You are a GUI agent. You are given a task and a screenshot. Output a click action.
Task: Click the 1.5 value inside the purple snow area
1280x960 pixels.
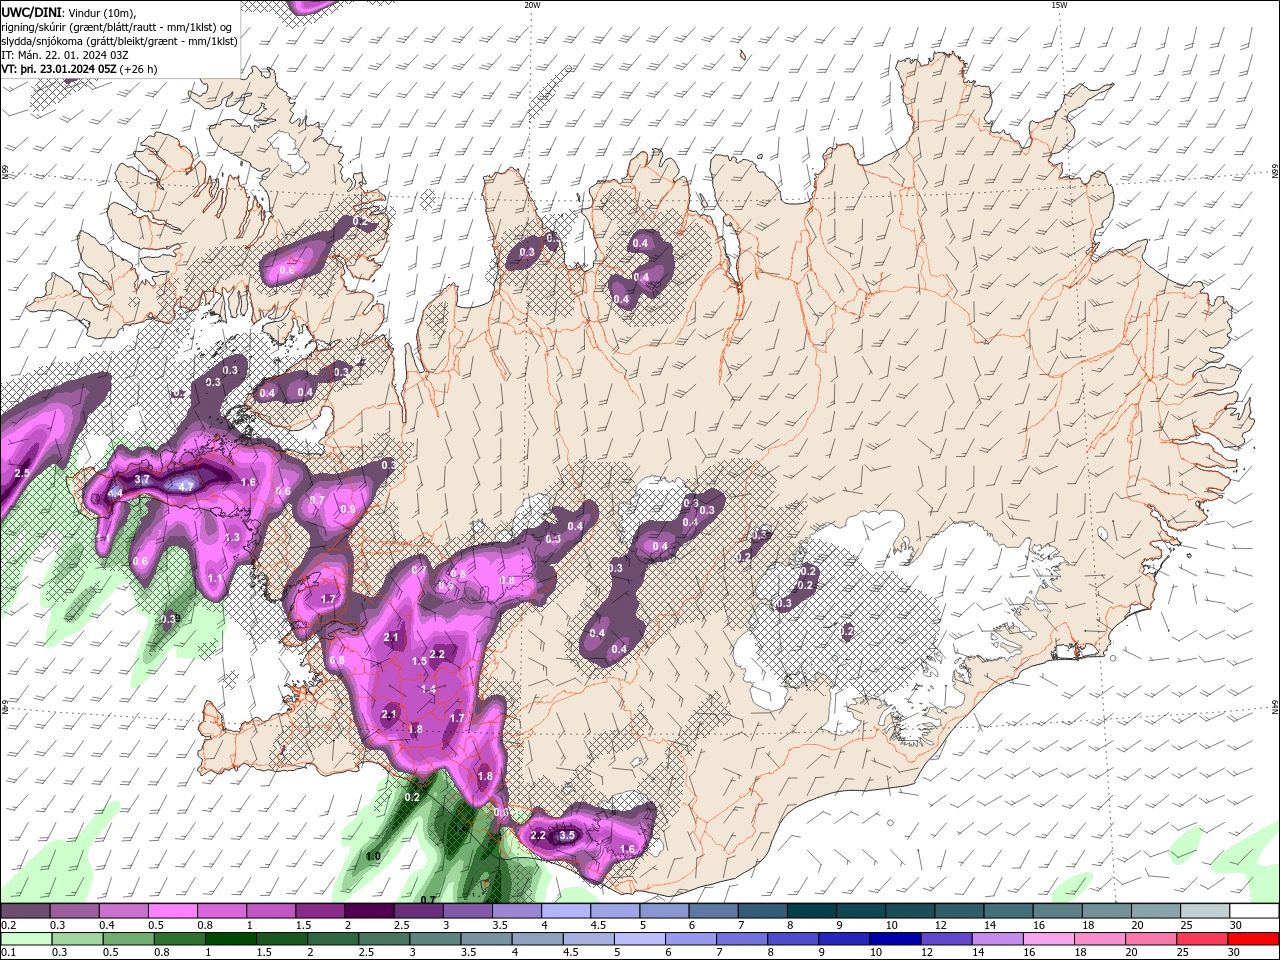coord(420,661)
